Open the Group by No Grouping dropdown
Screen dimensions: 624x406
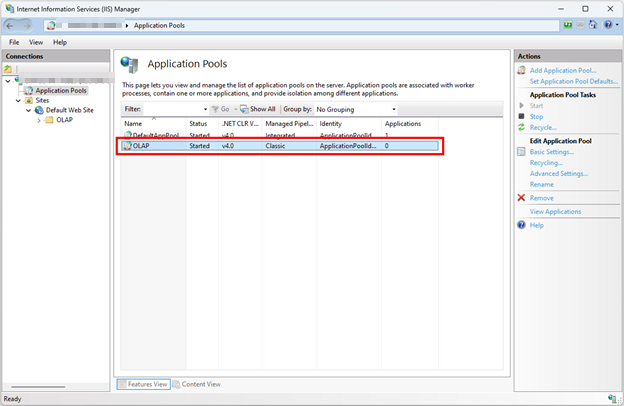(355, 109)
